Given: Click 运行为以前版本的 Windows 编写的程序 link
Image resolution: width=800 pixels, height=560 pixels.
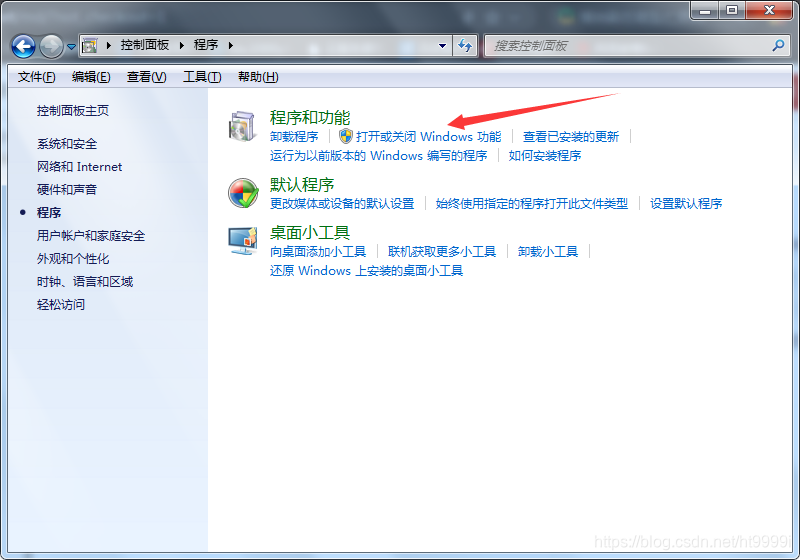Looking at the screenshot, I should pos(379,156).
